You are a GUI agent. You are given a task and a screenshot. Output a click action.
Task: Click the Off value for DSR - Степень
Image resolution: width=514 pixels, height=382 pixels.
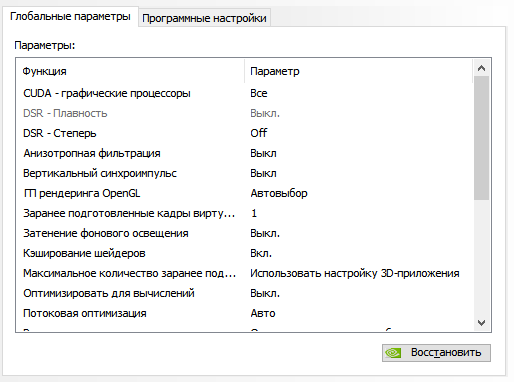click(259, 133)
